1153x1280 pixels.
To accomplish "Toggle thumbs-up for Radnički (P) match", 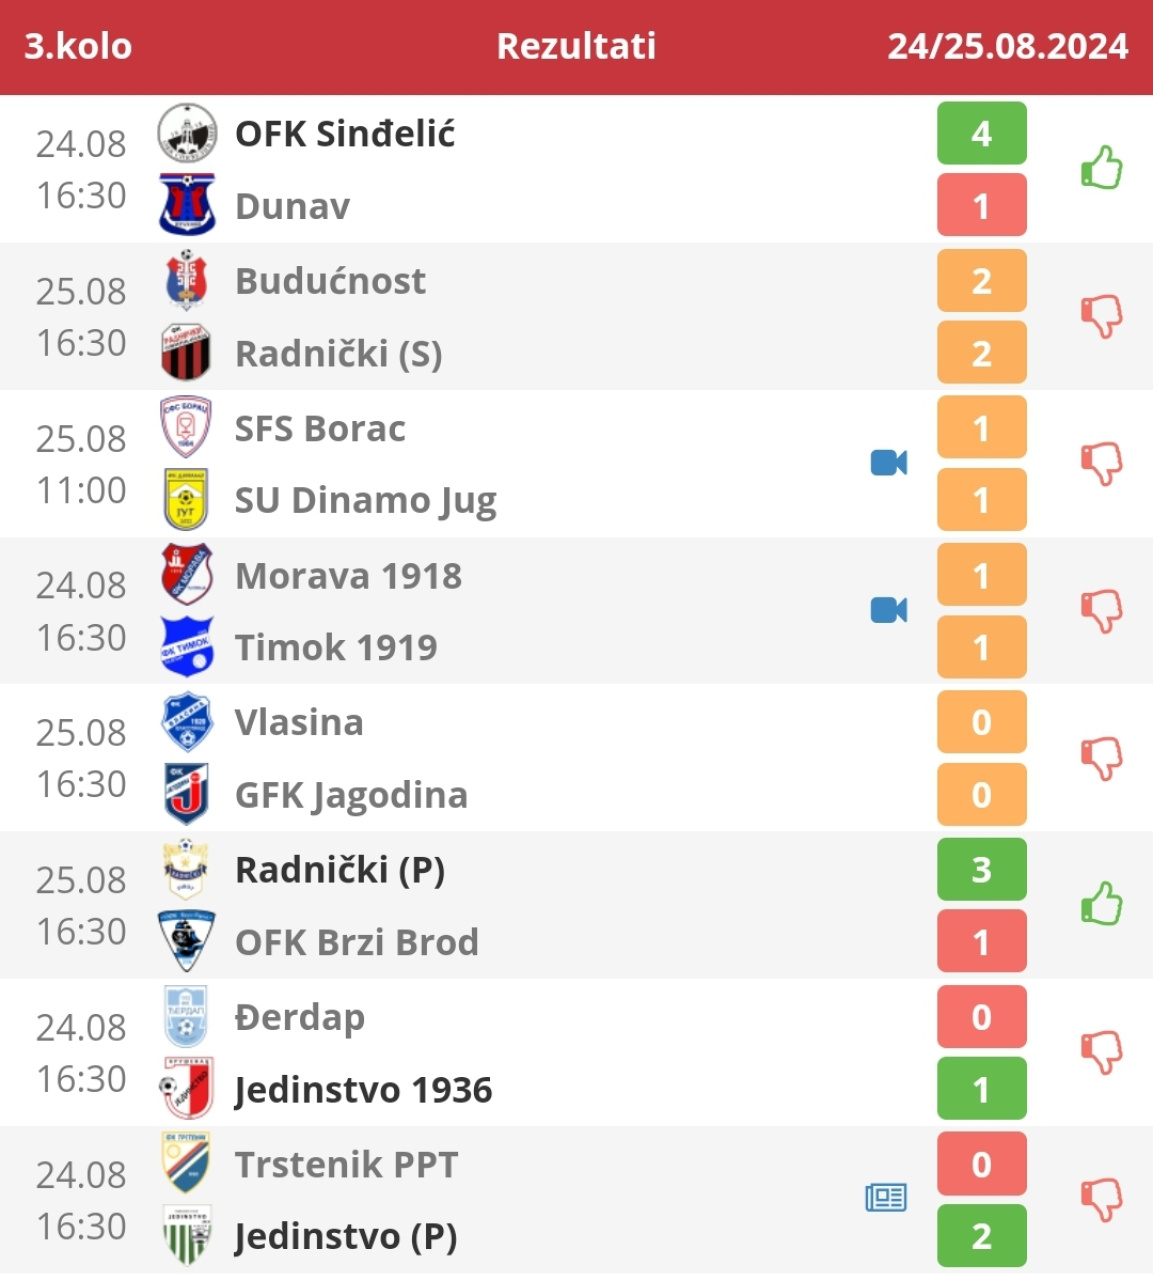I will click(1102, 904).
